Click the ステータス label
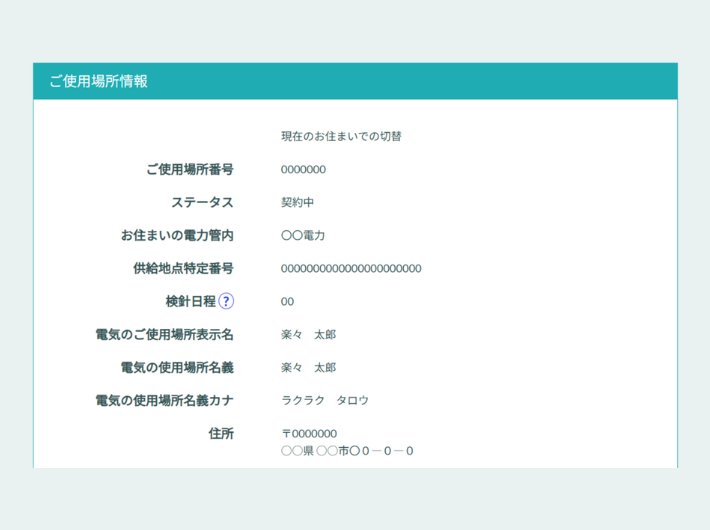The width and height of the screenshot is (710, 530). pos(202,202)
